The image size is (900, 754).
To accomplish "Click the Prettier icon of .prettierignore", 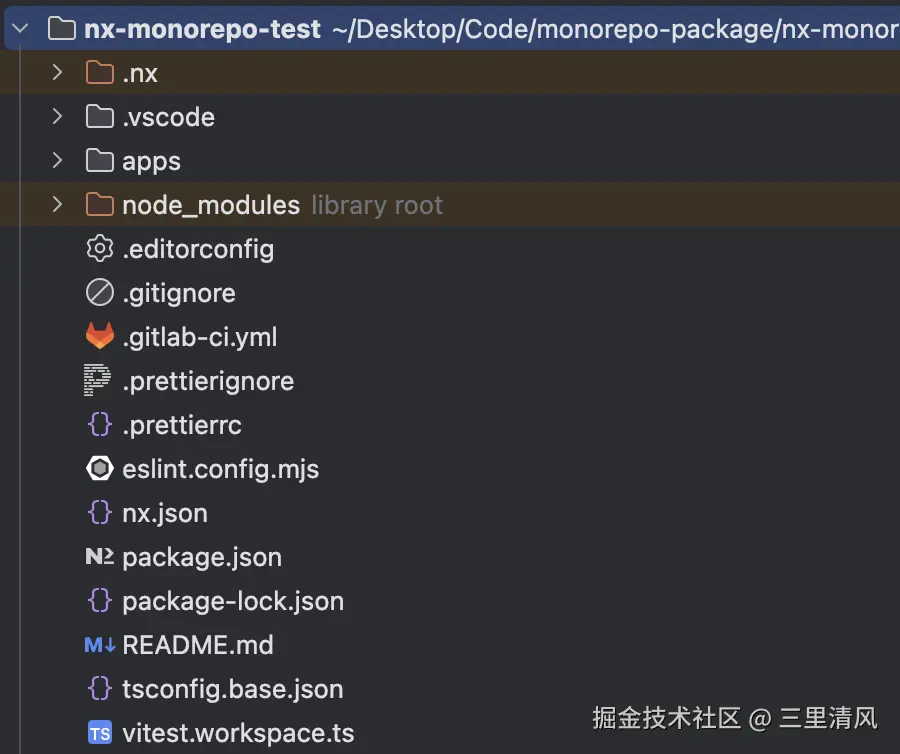I will coord(98,380).
